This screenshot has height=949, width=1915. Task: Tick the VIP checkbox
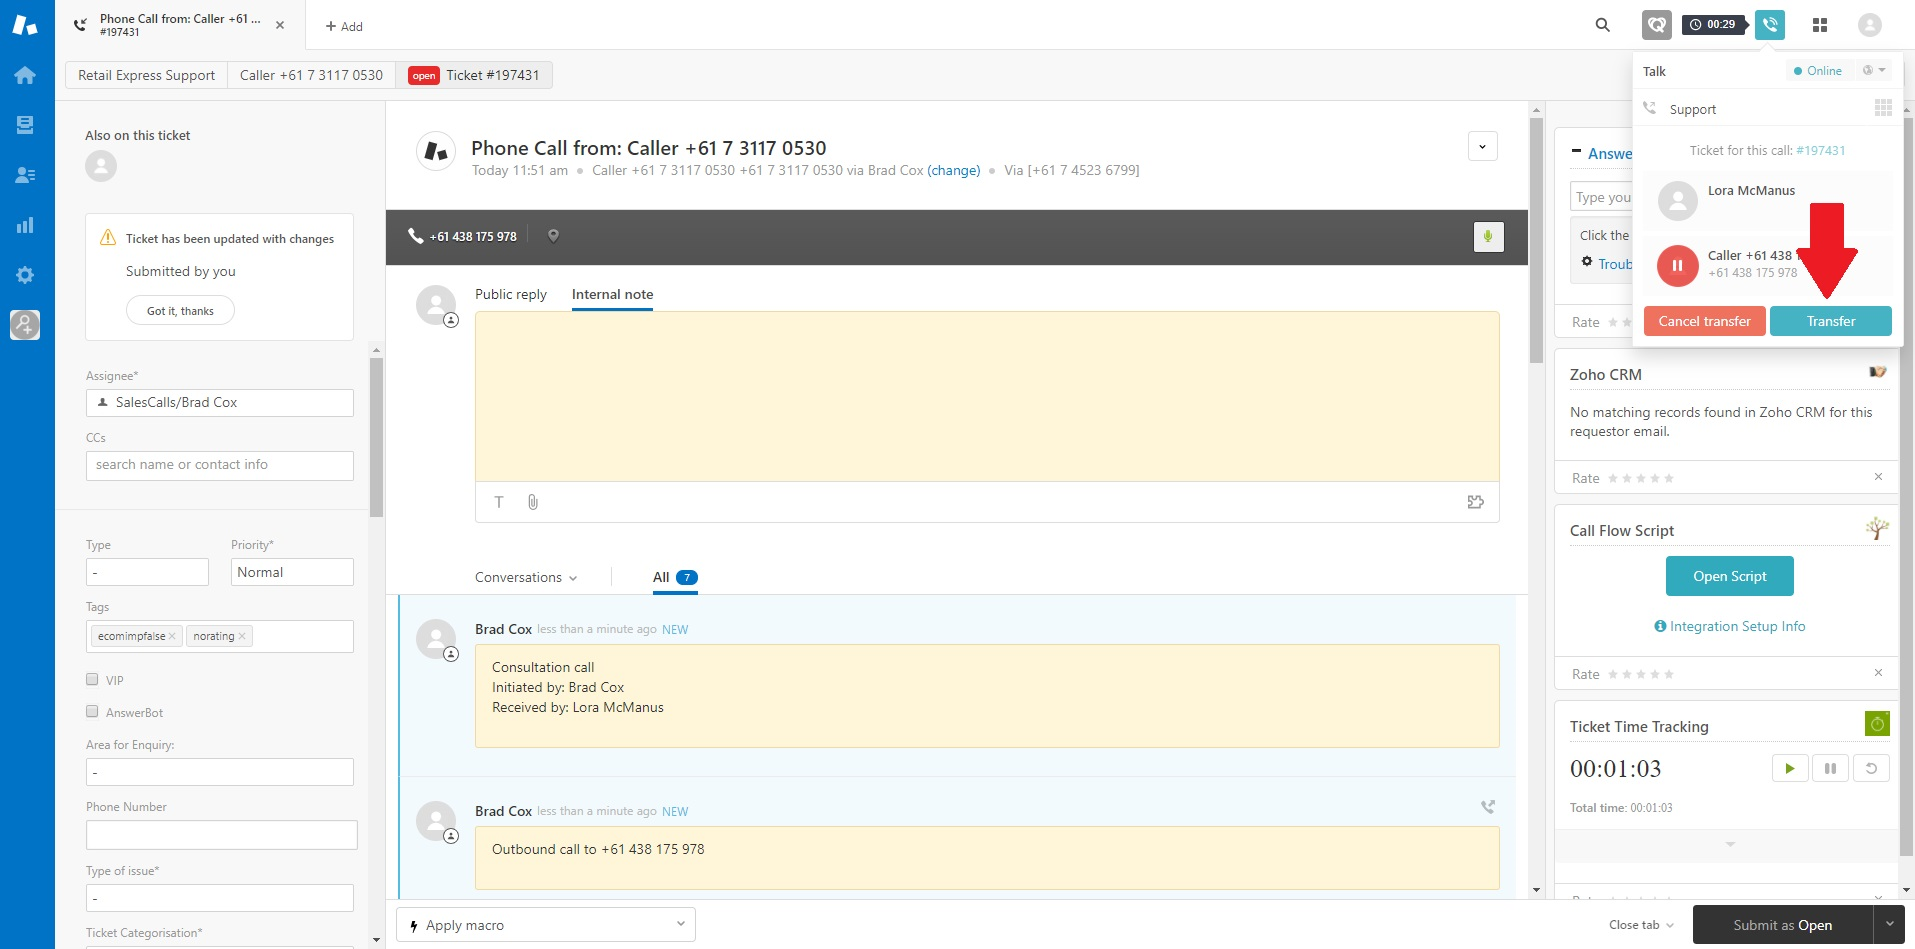tap(92, 679)
